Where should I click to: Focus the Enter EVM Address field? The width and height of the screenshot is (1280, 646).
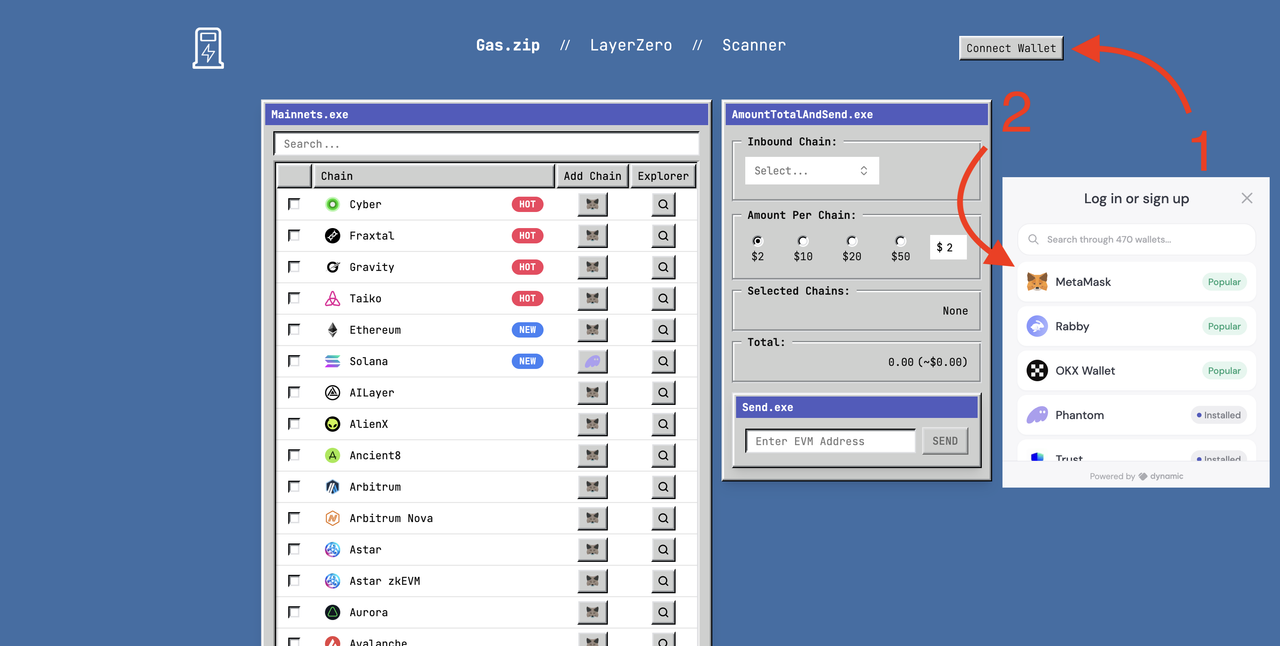pos(830,441)
